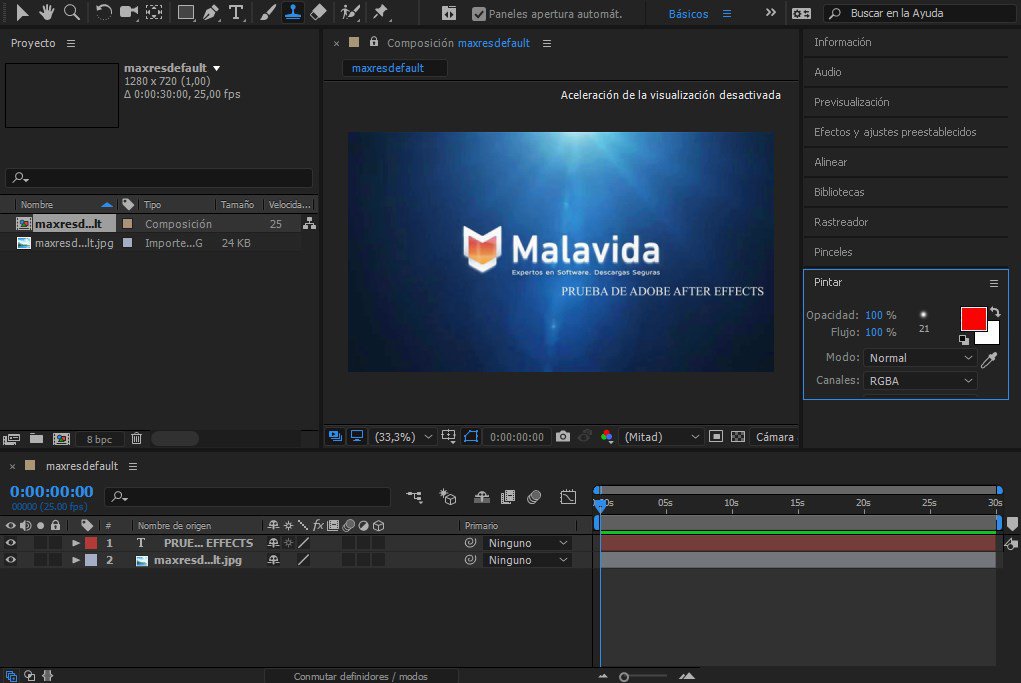Screen dimensions: 1021x683
Task: Open the Graph Editor
Action: pos(568,496)
